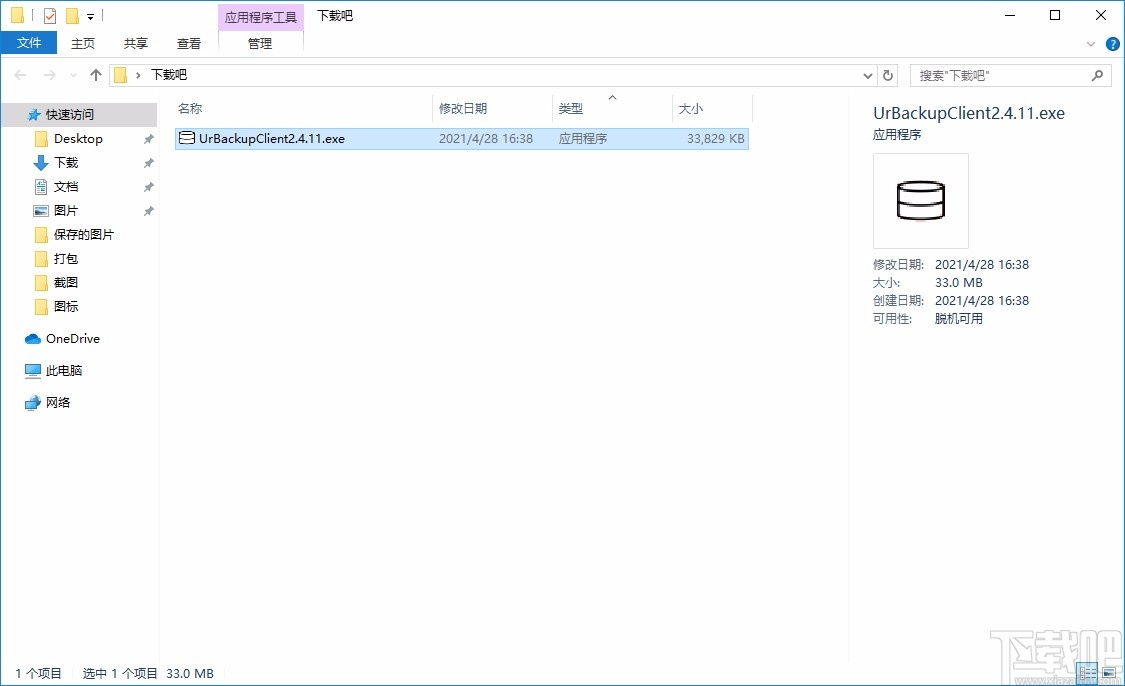Unpin Desktop from Quick Access via pin icon

(148, 138)
